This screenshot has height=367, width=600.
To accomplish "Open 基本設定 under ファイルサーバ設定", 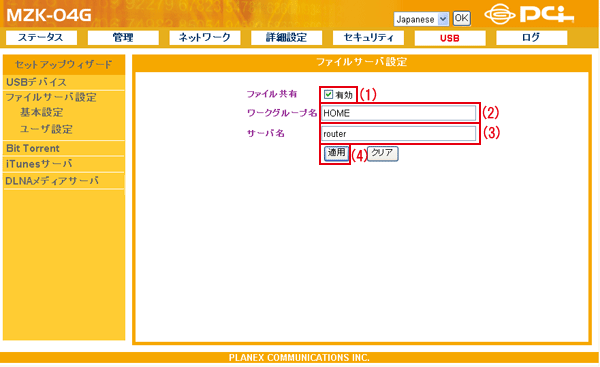I will [x=41, y=113].
